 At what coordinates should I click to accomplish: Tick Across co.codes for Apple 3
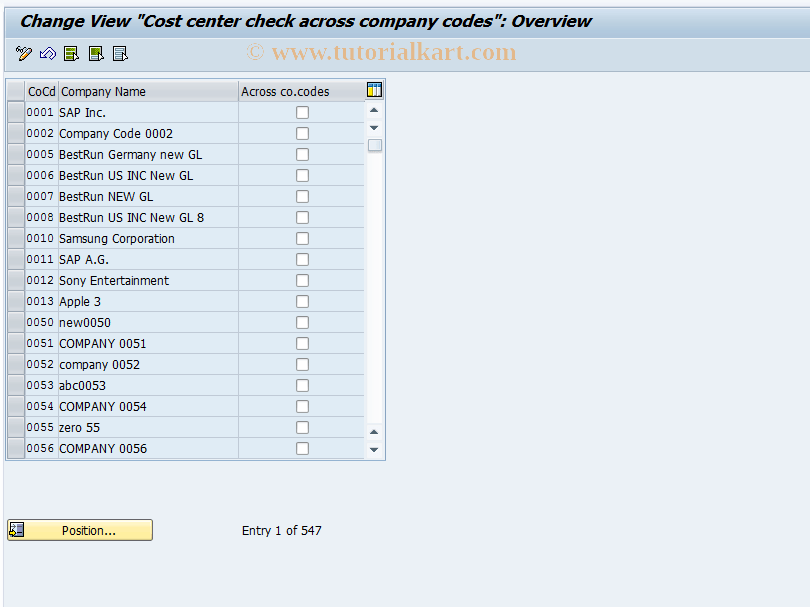pyautogui.click(x=302, y=301)
